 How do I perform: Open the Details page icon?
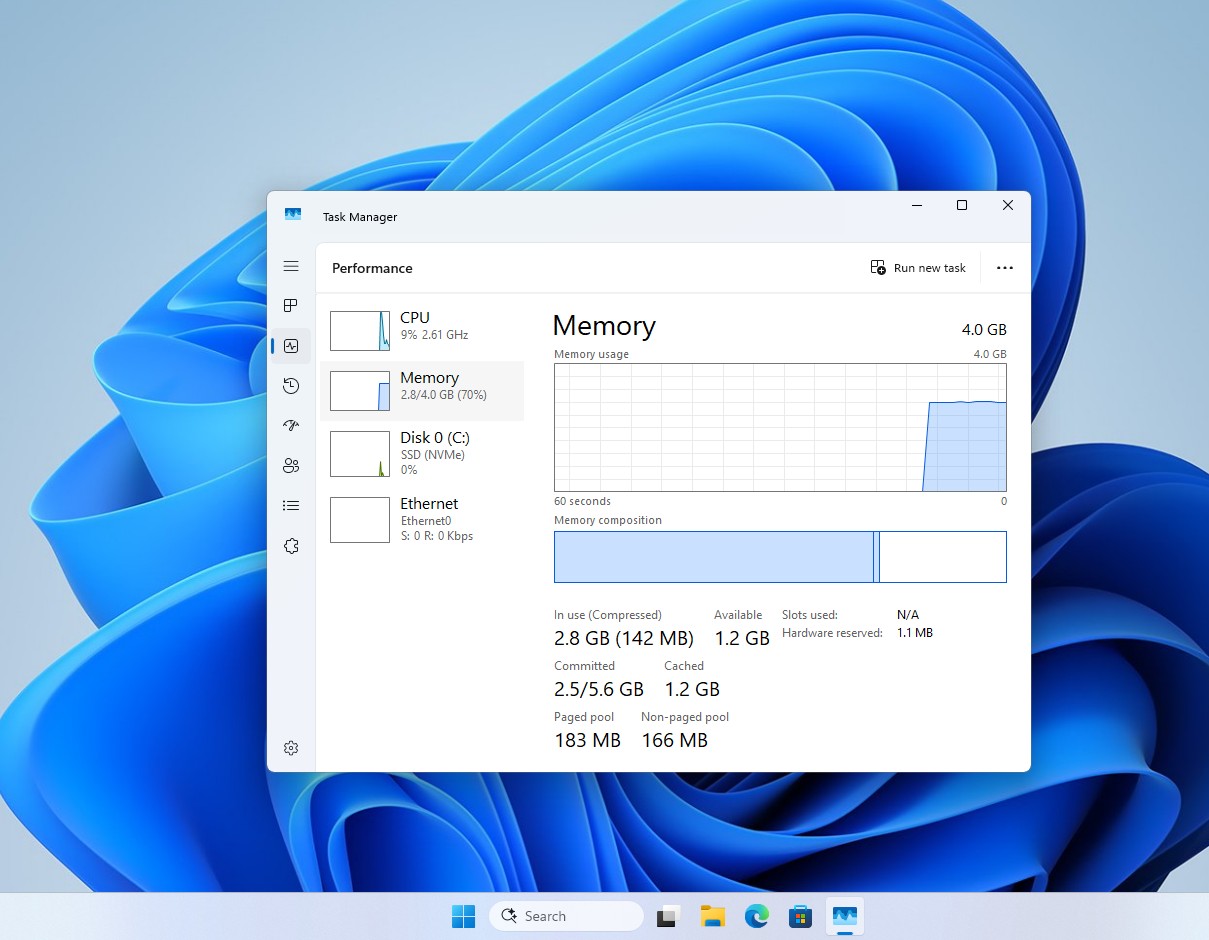(x=291, y=506)
